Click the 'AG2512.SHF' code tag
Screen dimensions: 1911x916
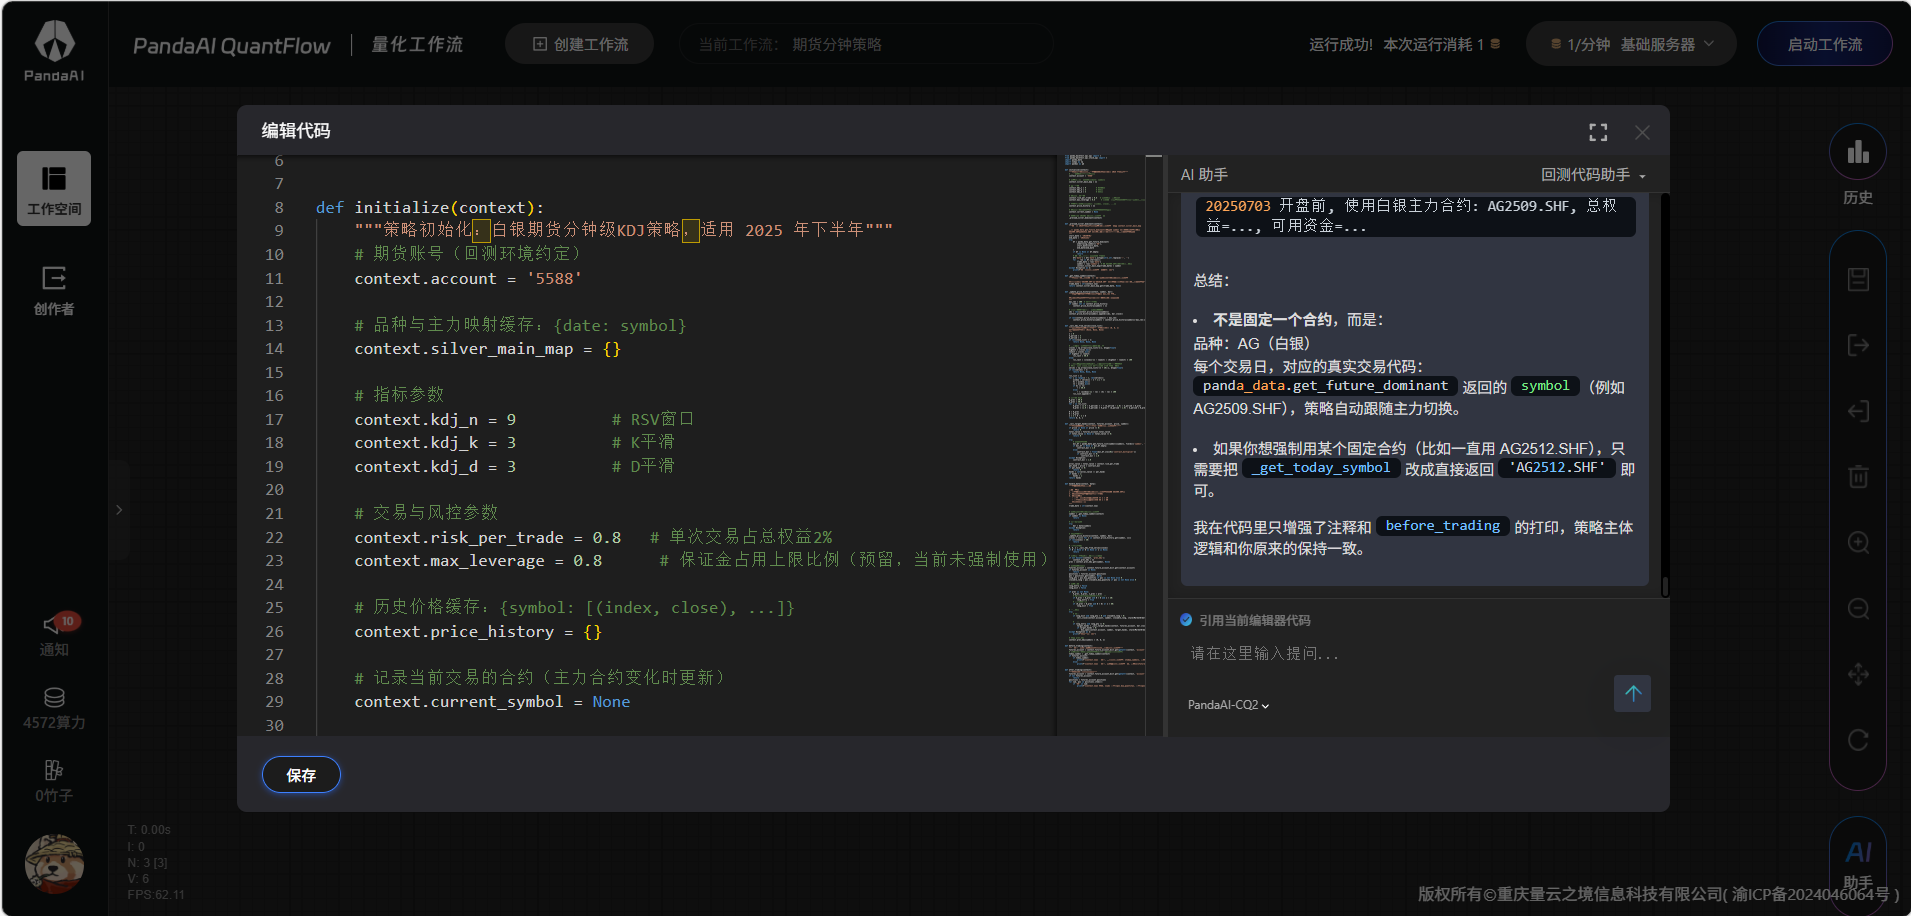(x=1556, y=468)
